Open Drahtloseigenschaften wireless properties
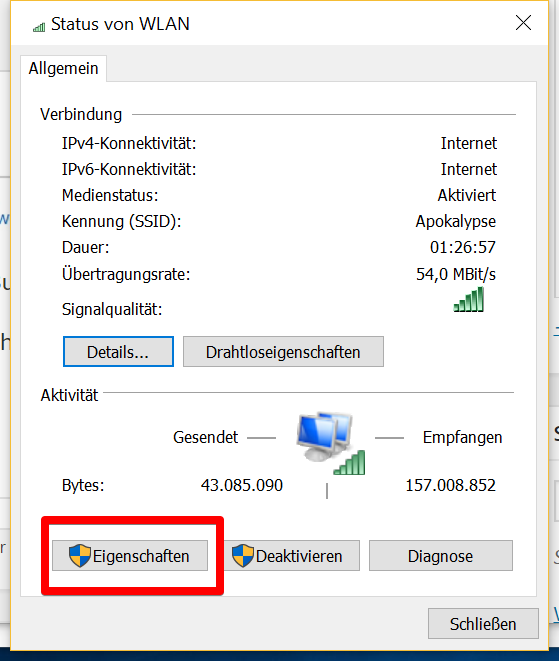The image size is (559, 661). coord(283,352)
